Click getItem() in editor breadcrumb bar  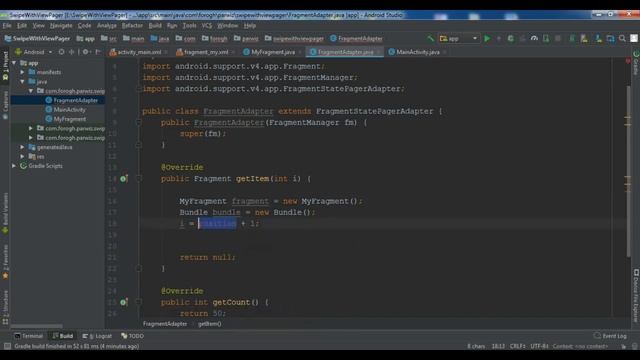click(209, 324)
